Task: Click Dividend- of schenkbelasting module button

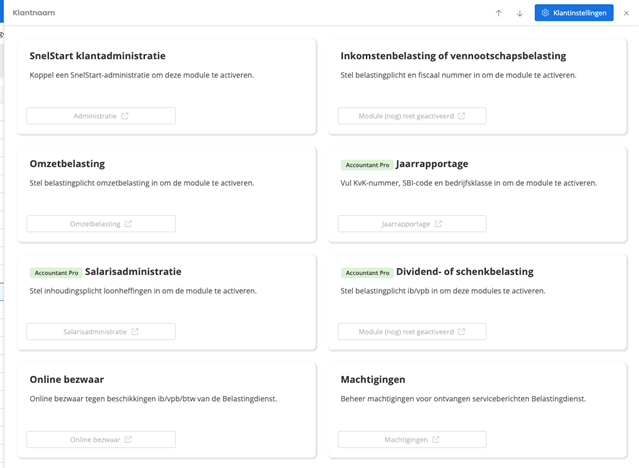Action: (x=412, y=332)
